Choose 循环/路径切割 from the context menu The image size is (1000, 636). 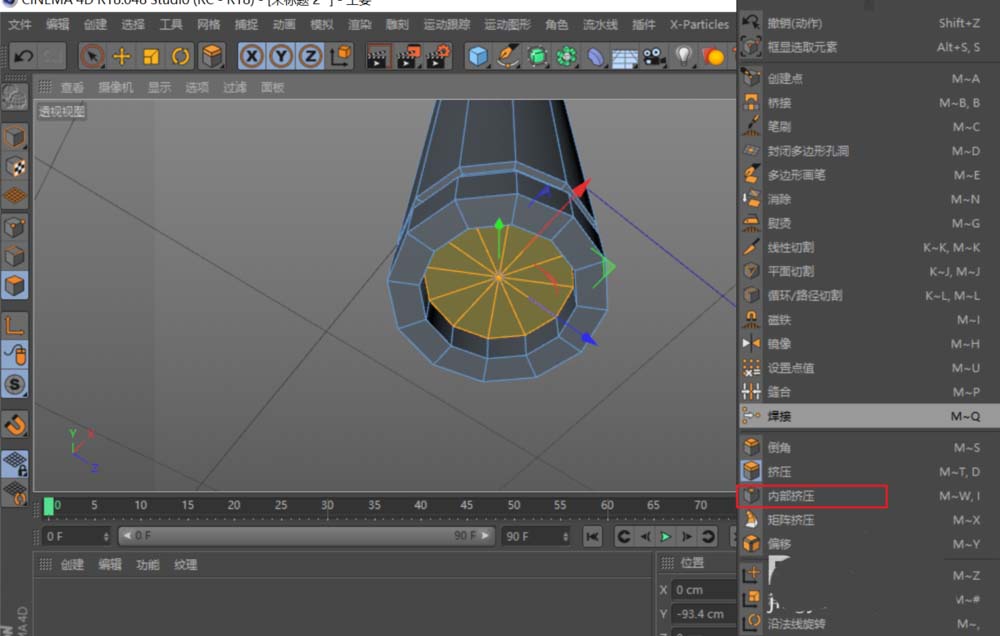pos(804,296)
